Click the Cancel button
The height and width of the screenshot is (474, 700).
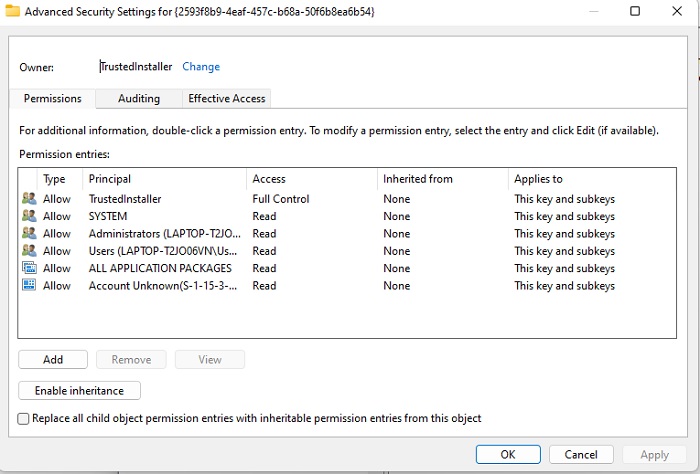pos(581,454)
